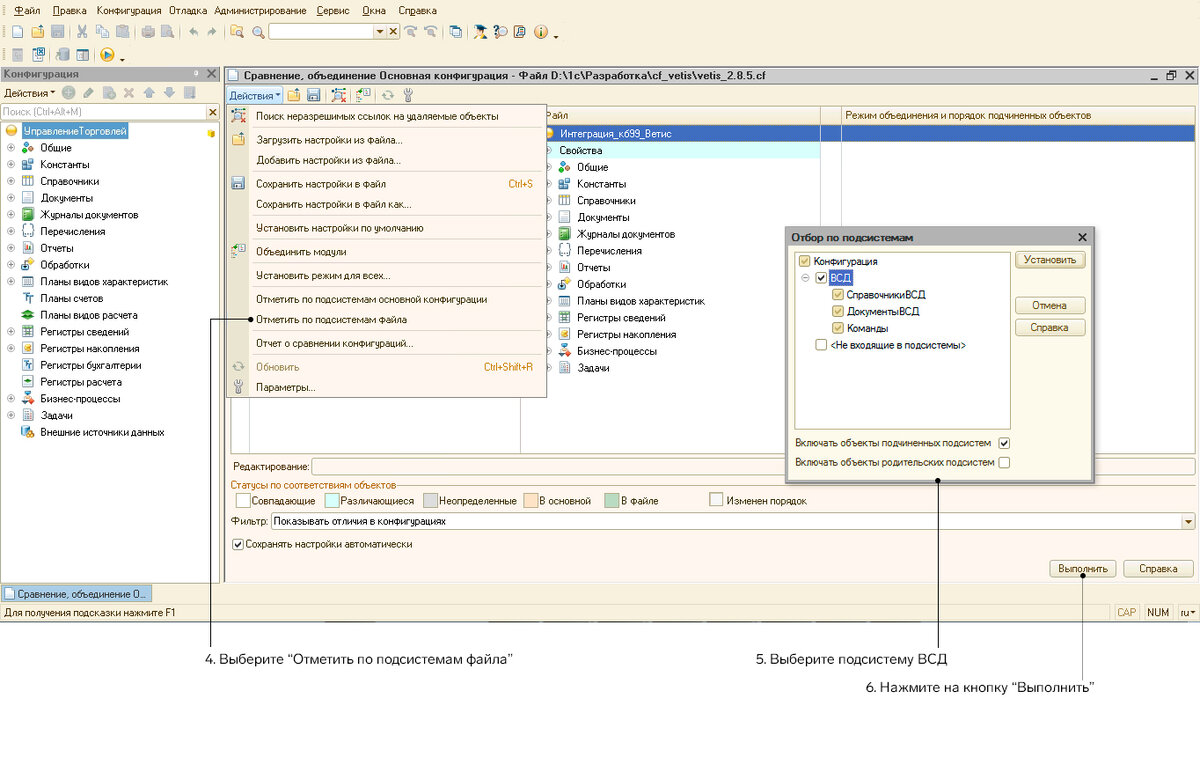Click save settings diskette icon in comparison toolbar

tap(313, 95)
